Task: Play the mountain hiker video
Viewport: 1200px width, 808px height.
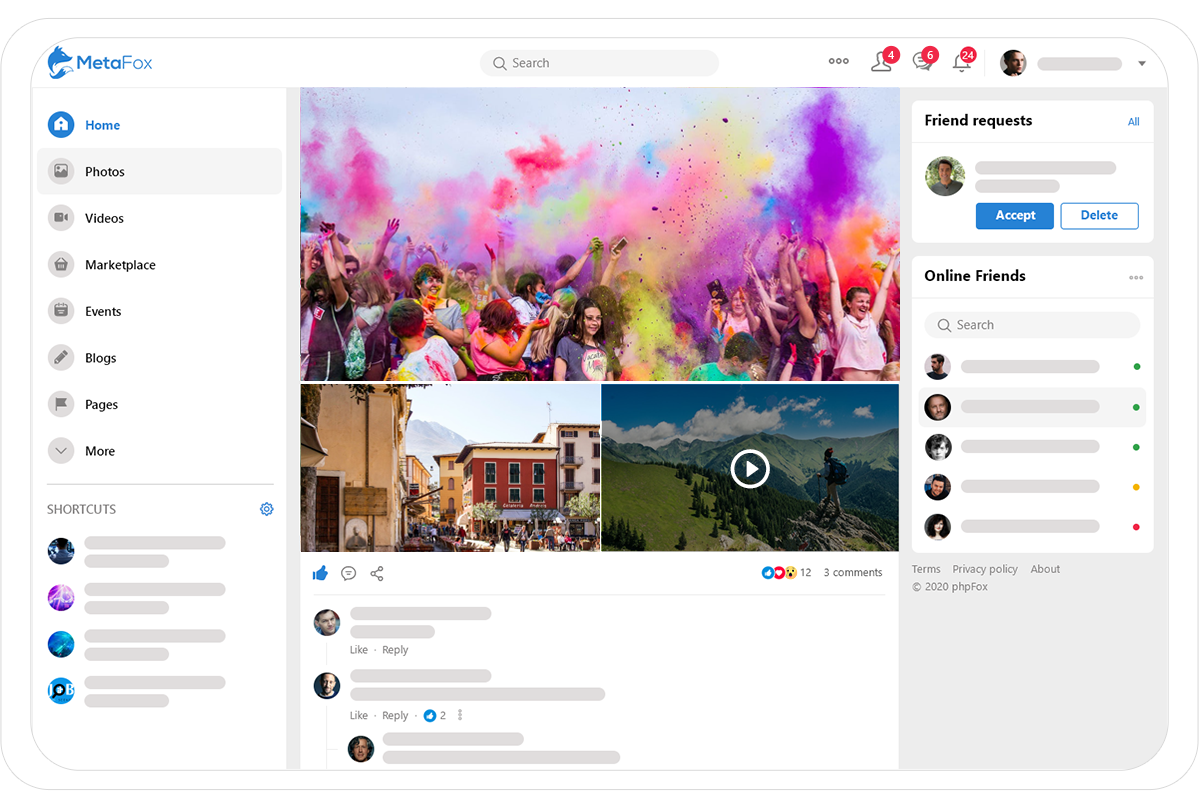Action: (x=749, y=468)
